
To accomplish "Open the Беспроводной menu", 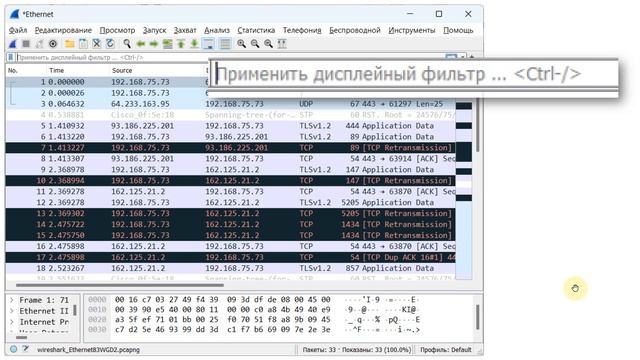I will [x=355, y=30].
